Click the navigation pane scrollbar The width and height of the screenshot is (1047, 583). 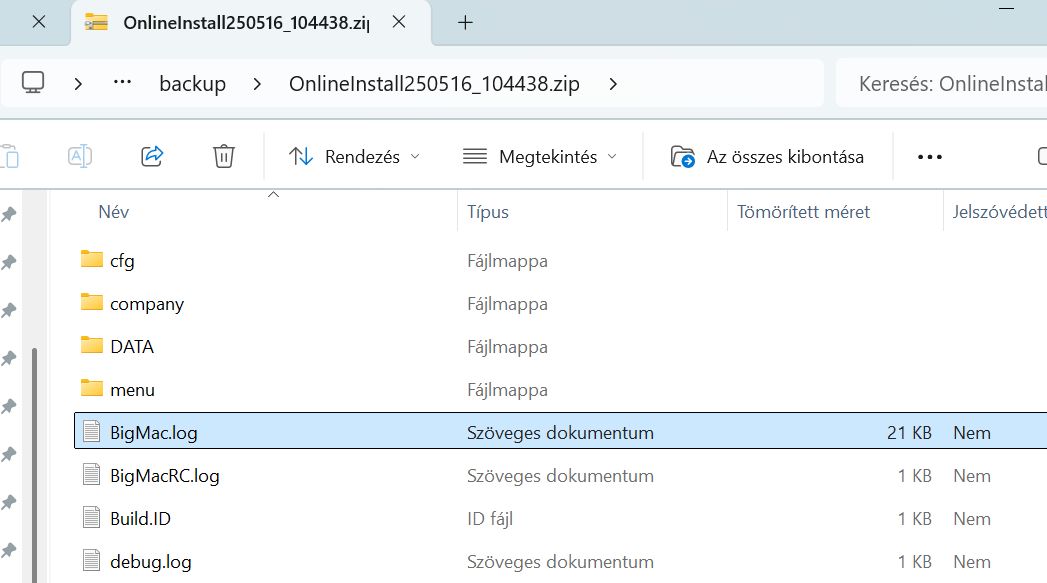(x=34, y=464)
